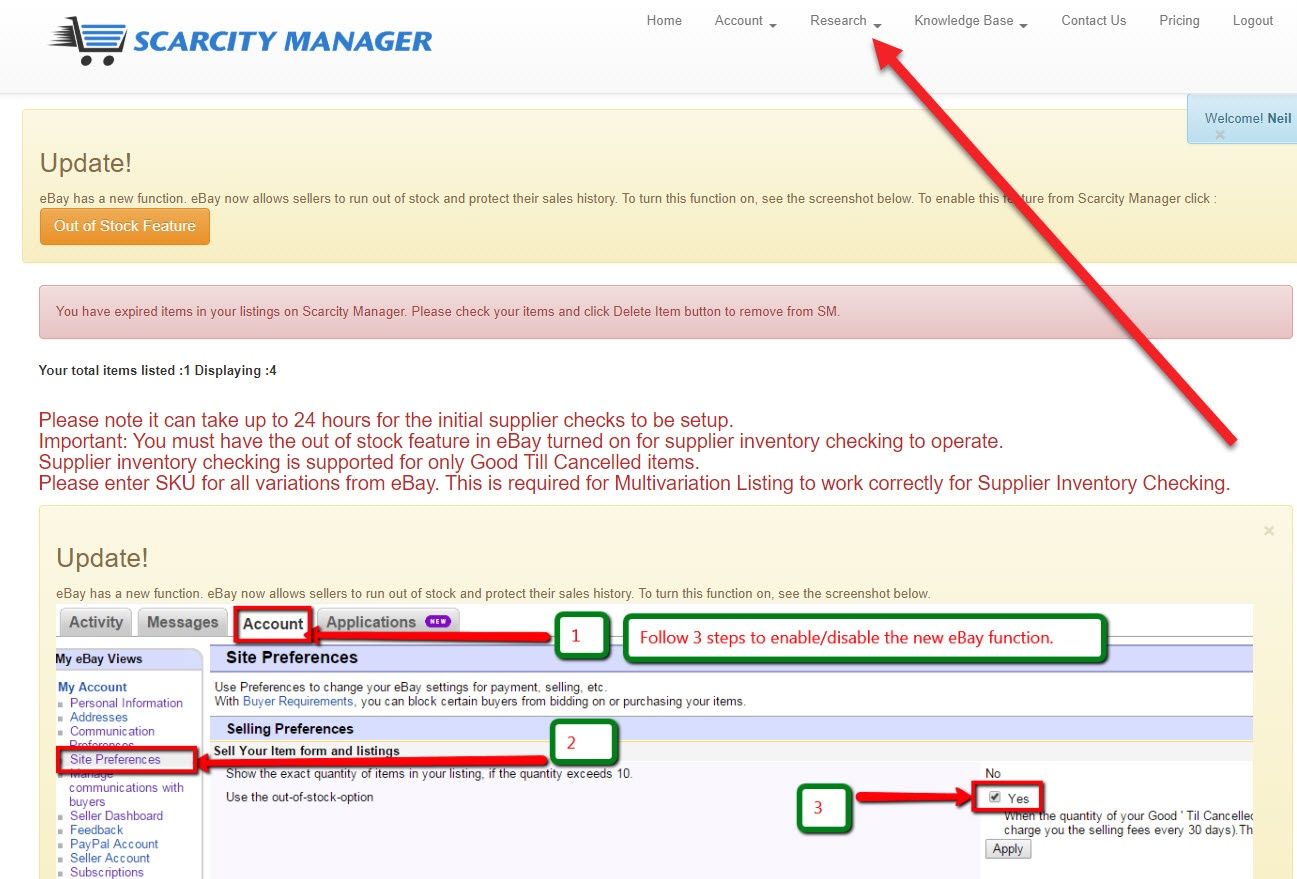The image size is (1297, 879).
Task: View the Pricing page
Action: tap(1179, 20)
